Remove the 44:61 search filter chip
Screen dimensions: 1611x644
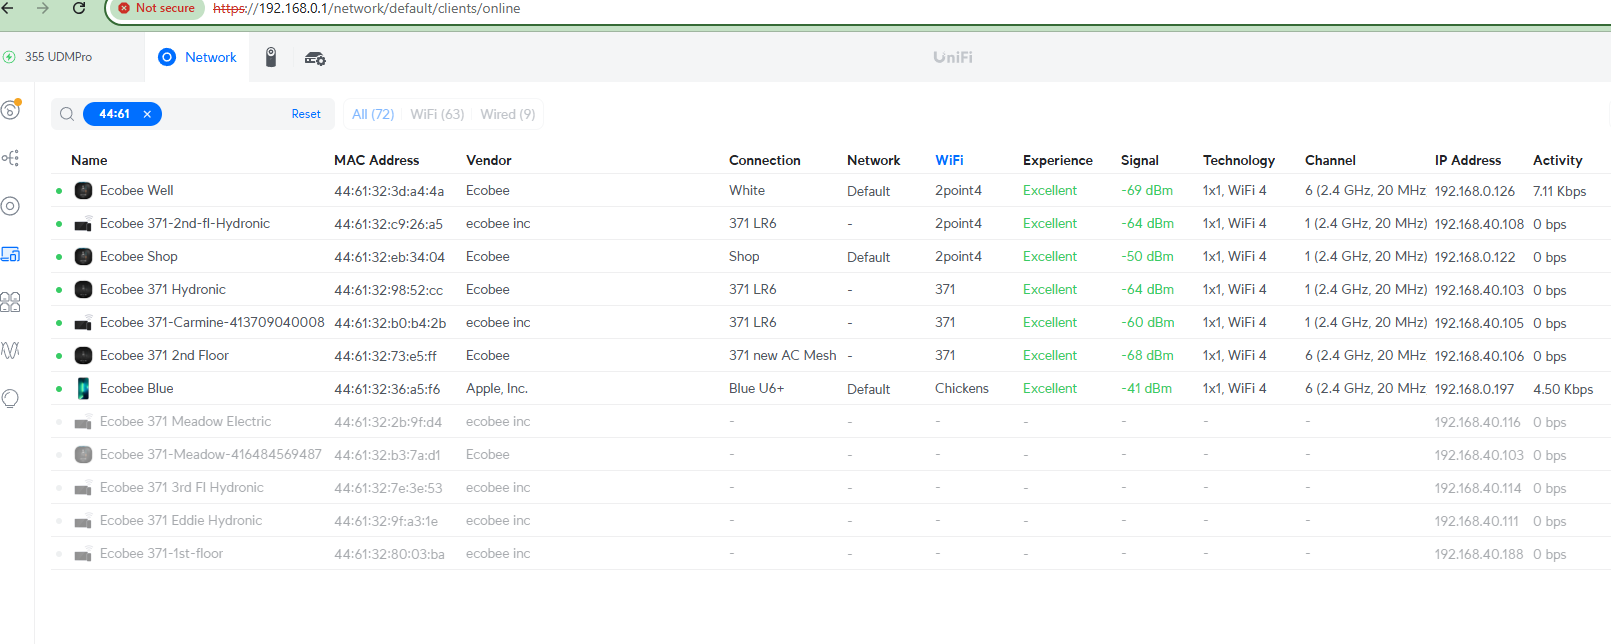147,114
